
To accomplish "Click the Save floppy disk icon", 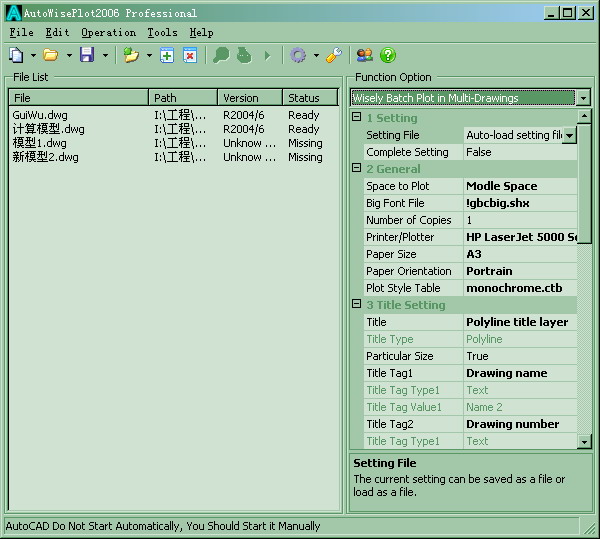I will coord(87,55).
